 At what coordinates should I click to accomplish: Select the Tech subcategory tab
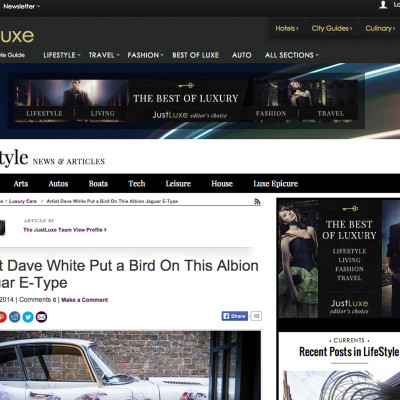pyautogui.click(x=137, y=184)
